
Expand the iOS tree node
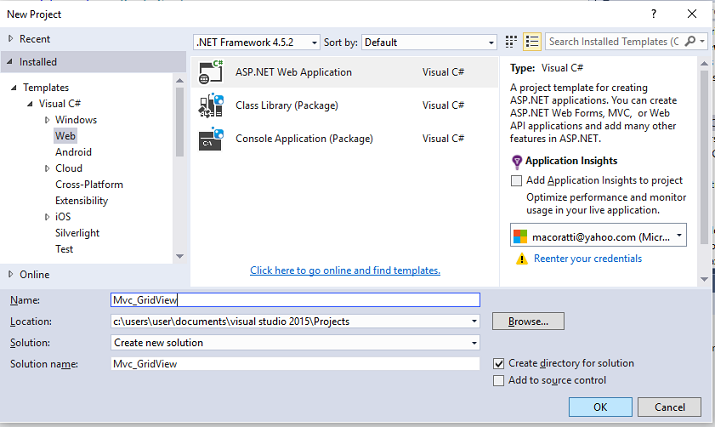[47, 217]
